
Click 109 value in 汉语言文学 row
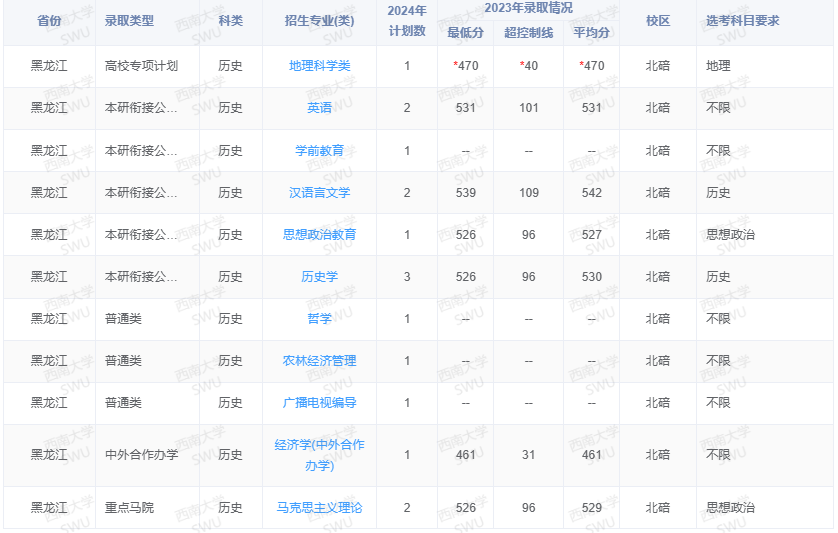529,192
